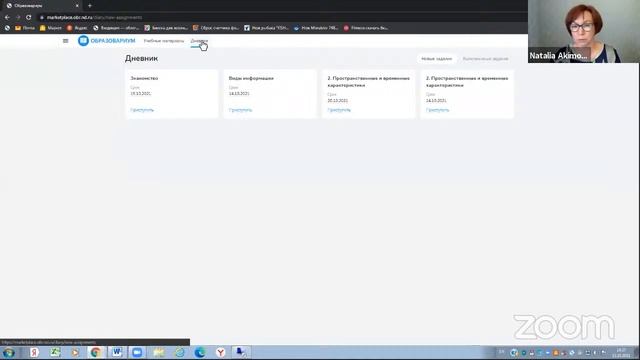This screenshot has height=360, width=640.
Task: Click Приступить on the last card
Action: [x=437, y=110]
